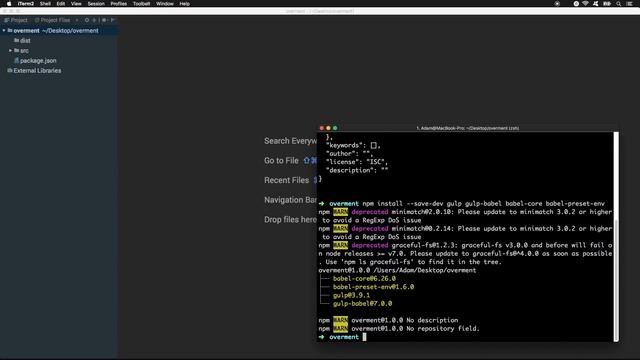Open the iTerm2 application menu

coord(26,4)
